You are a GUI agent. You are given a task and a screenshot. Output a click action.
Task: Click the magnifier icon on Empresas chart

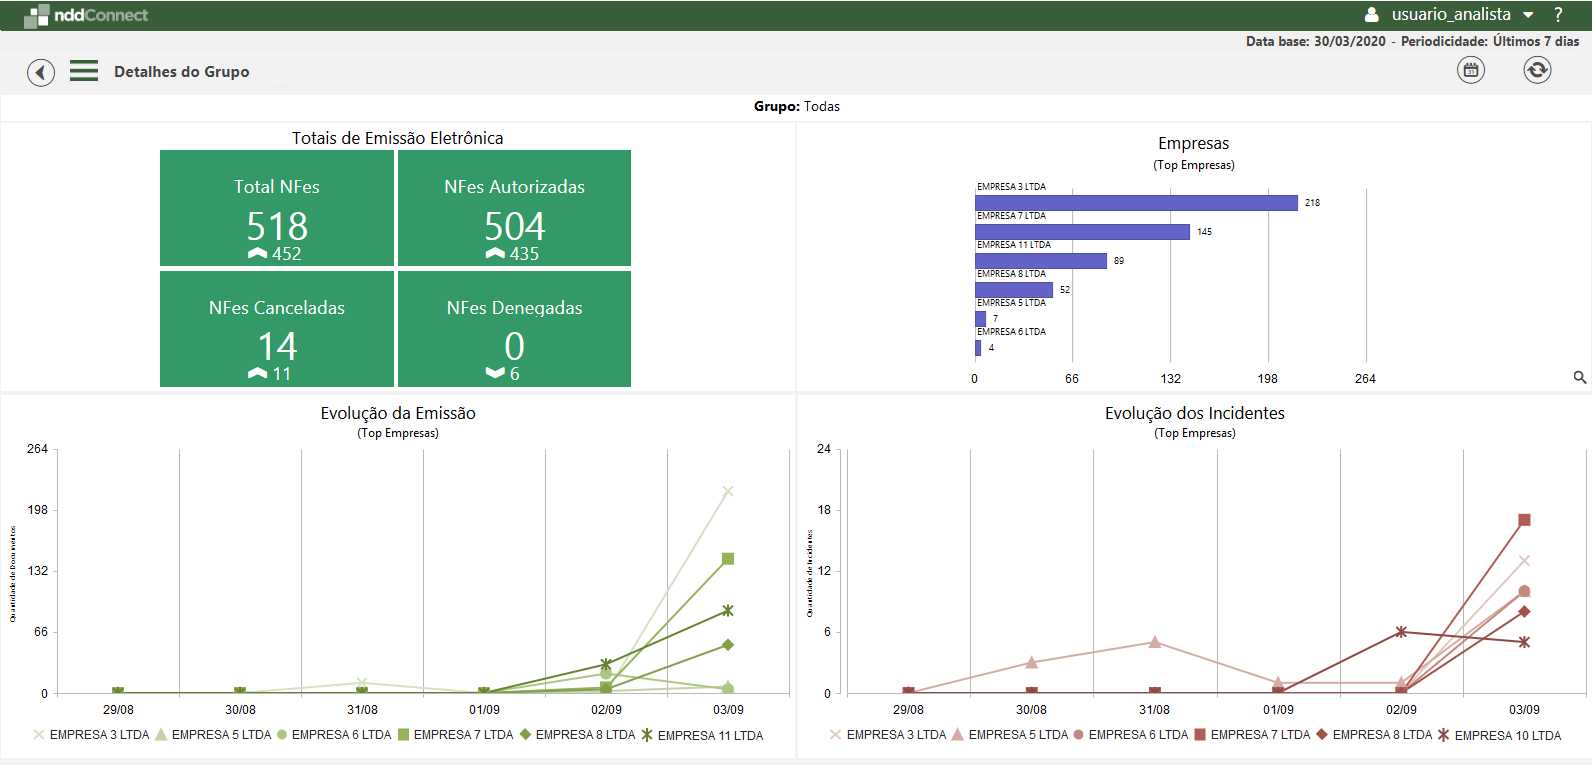(1579, 377)
